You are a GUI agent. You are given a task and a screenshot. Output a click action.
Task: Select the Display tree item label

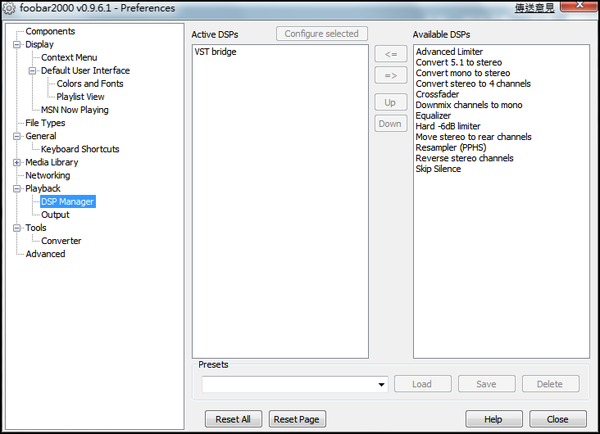[39, 44]
